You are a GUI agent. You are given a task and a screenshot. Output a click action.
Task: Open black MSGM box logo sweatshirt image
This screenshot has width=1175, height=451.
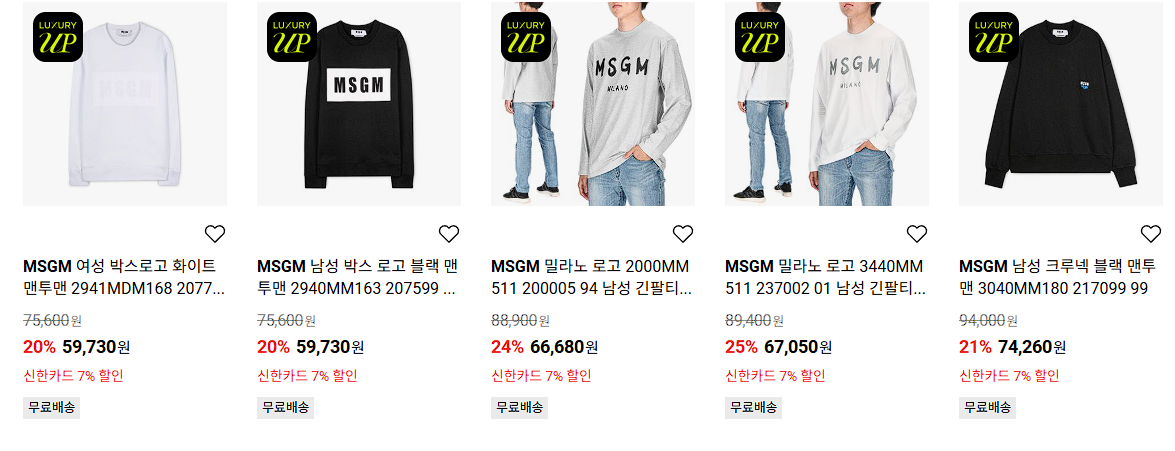(359, 104)
